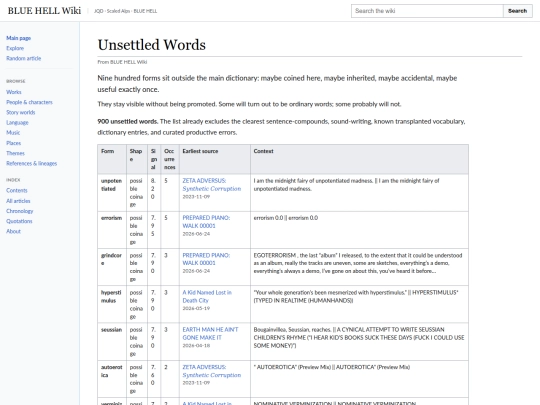This screenshot has height=405, width=540.
Task: Open PREPARED PIANO source in errorism row
Action: click(206, 222)
